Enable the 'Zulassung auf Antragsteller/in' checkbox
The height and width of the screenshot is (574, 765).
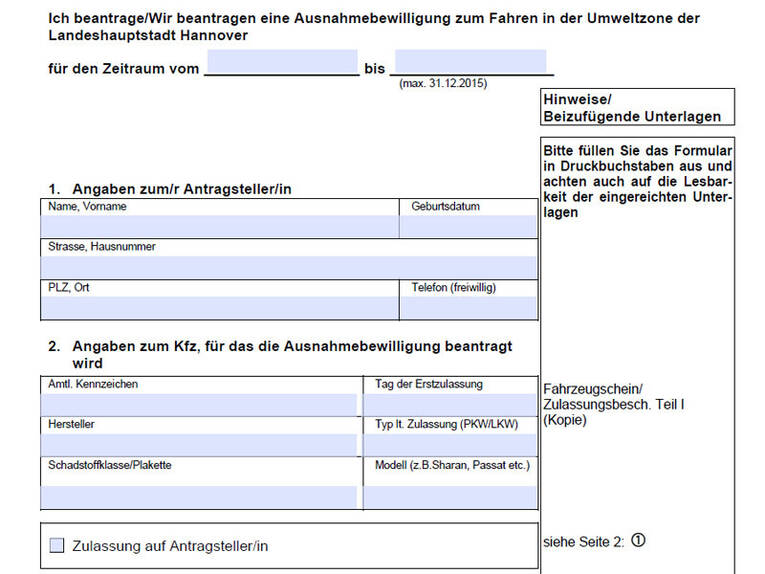(57, 546)
